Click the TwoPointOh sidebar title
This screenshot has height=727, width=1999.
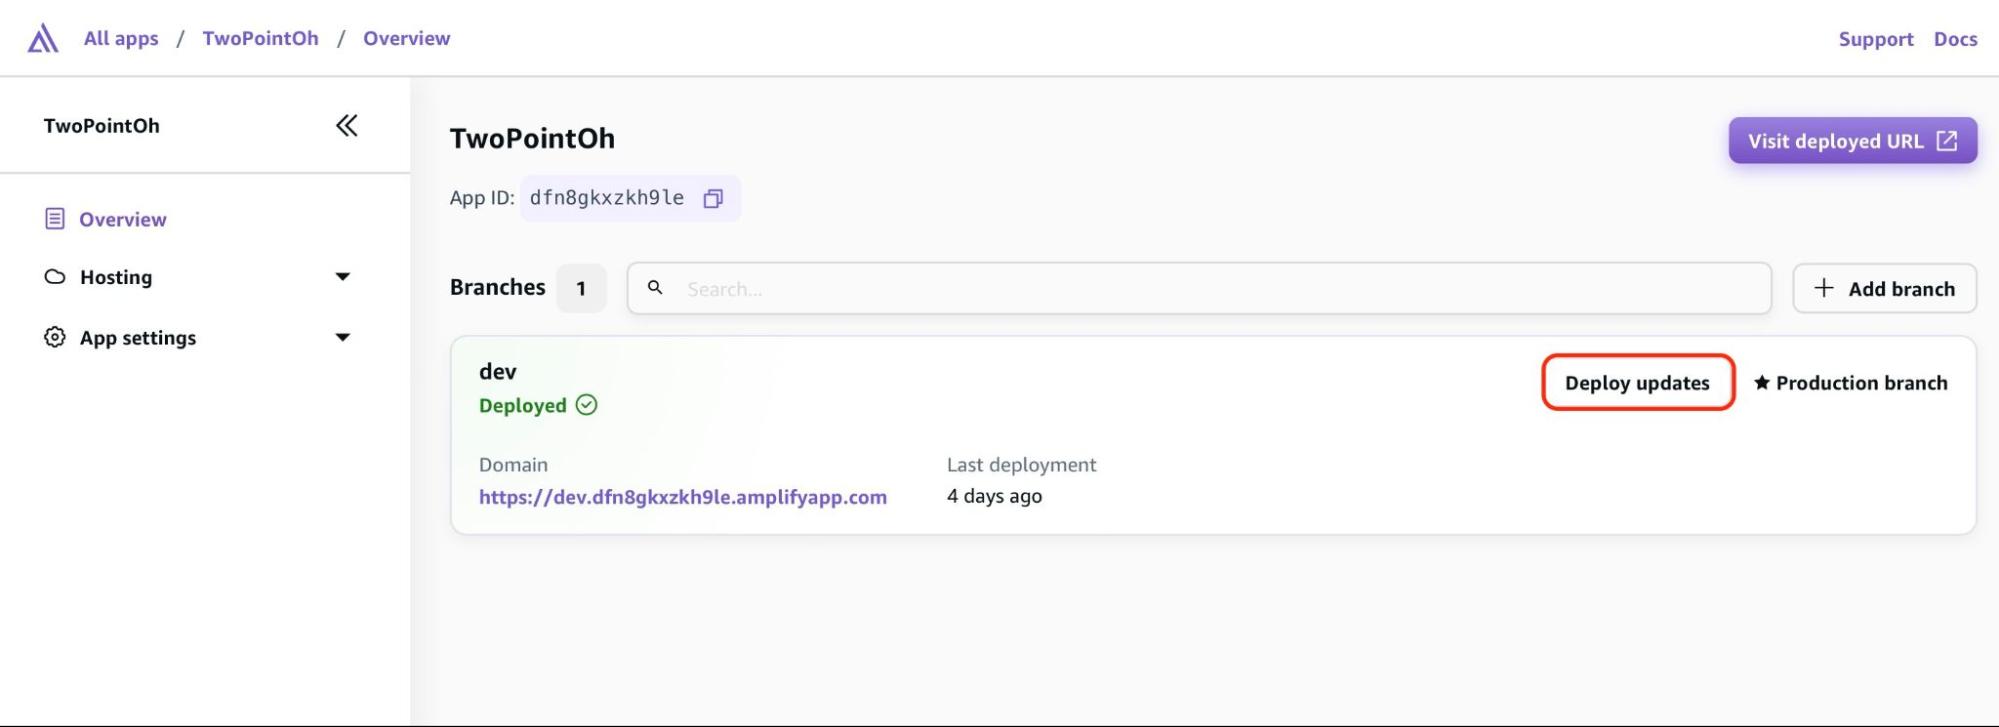point(102,125)
